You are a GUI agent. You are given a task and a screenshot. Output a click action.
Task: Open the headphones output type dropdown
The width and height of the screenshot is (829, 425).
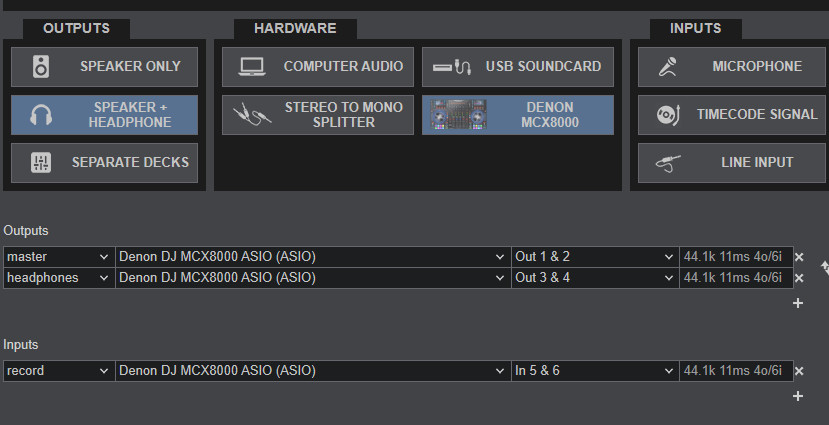click(x=58, y=278)
